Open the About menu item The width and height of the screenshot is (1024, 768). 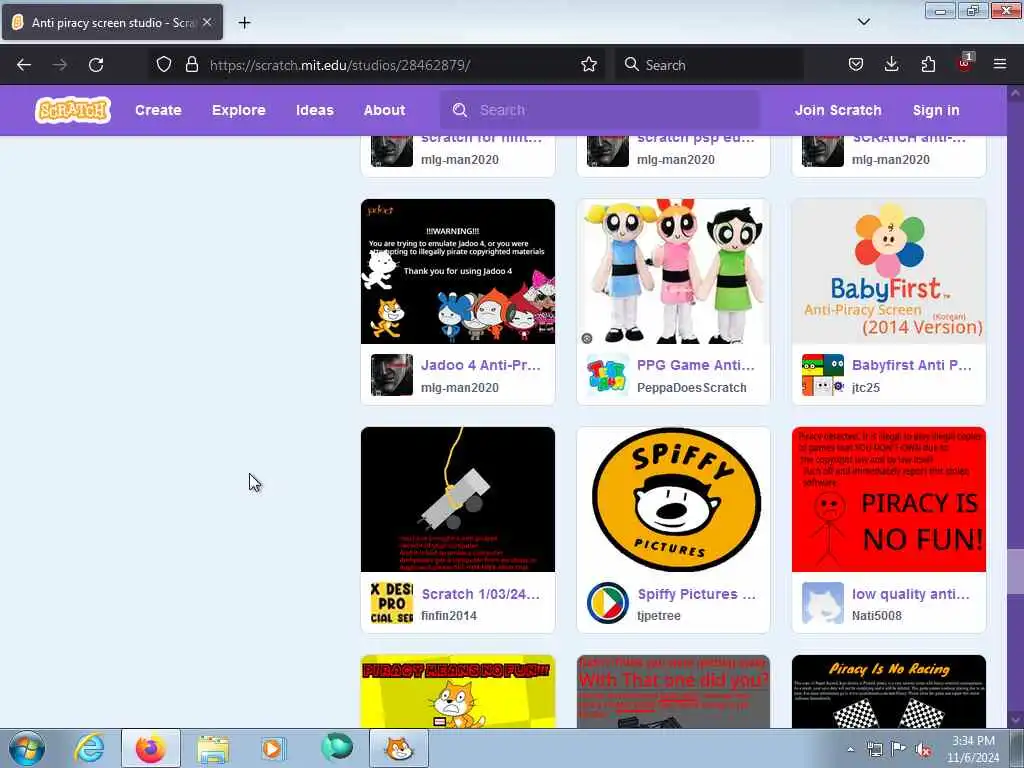point(385,110)
